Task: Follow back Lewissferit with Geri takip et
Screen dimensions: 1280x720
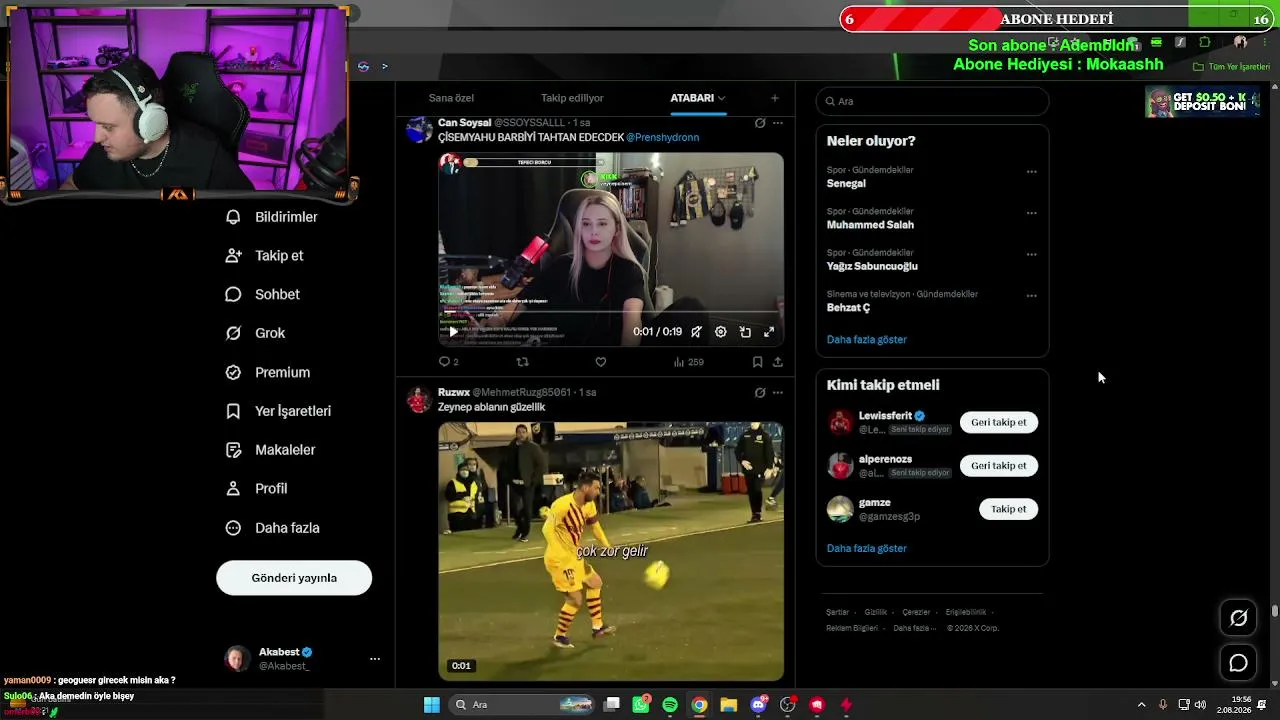Action: (999, 422)
